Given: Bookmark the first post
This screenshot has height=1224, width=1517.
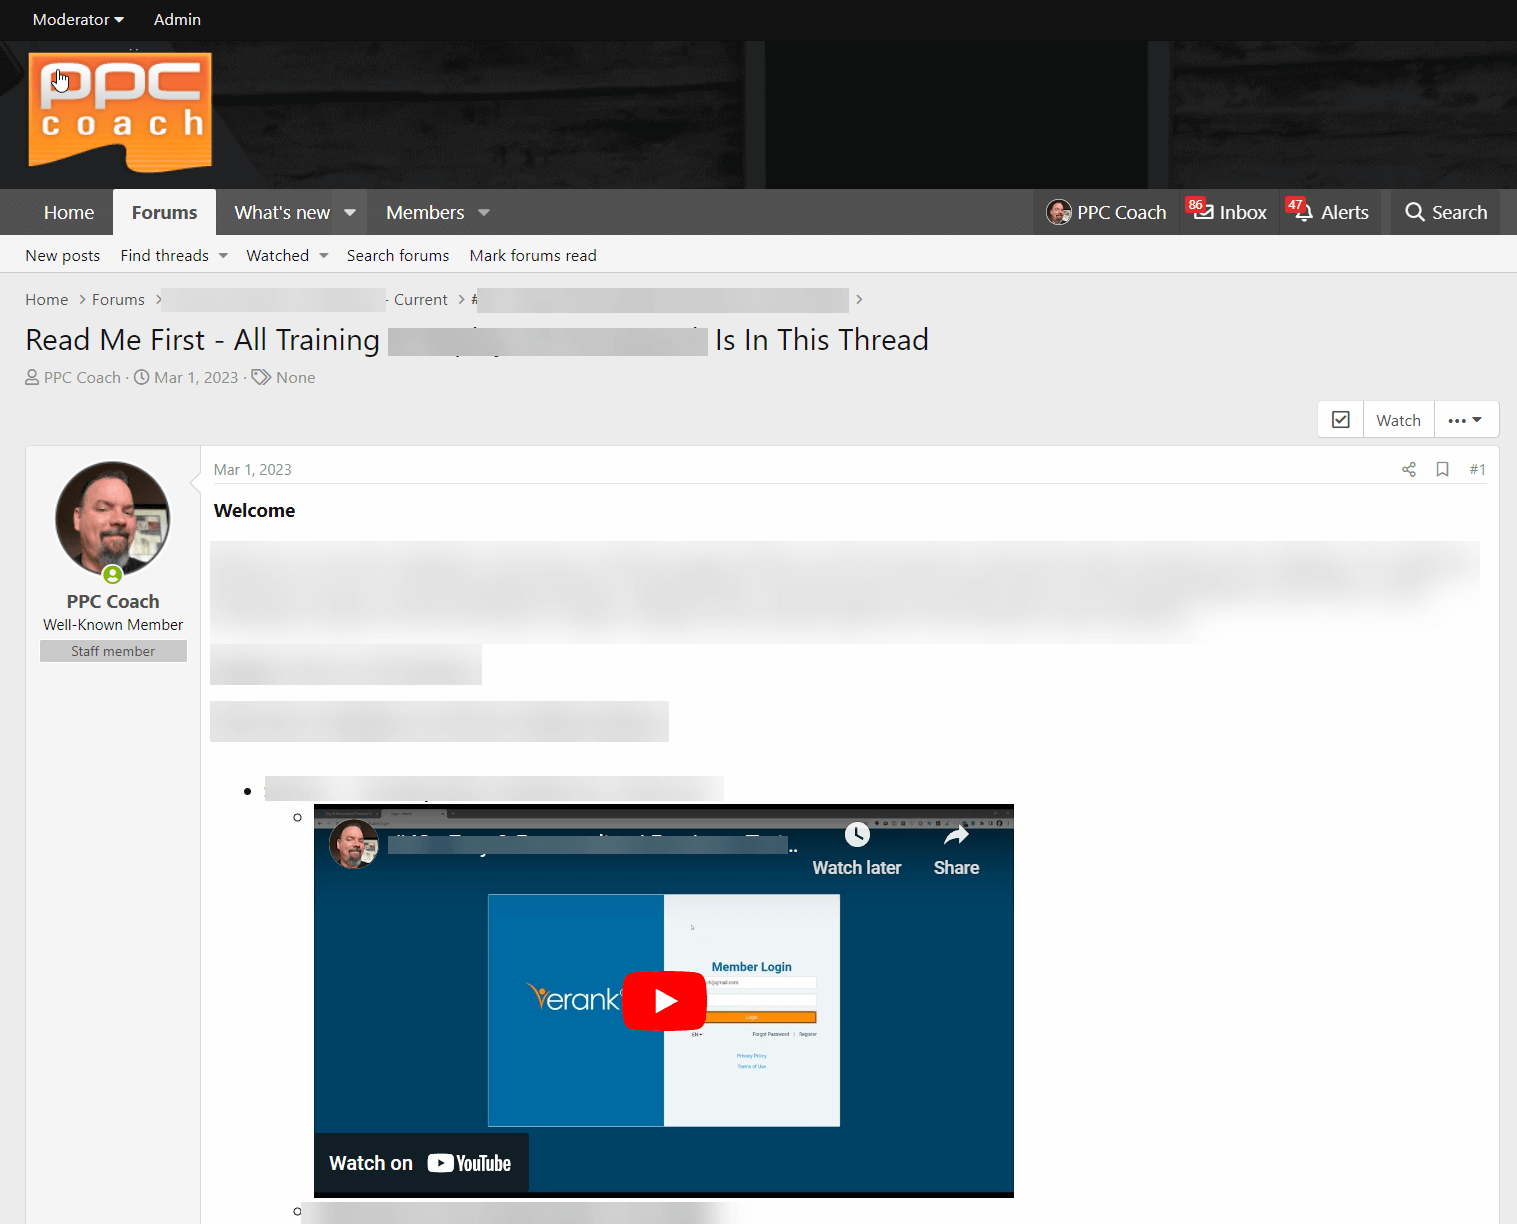Looking at the screenshot, I should [1442, 469].
